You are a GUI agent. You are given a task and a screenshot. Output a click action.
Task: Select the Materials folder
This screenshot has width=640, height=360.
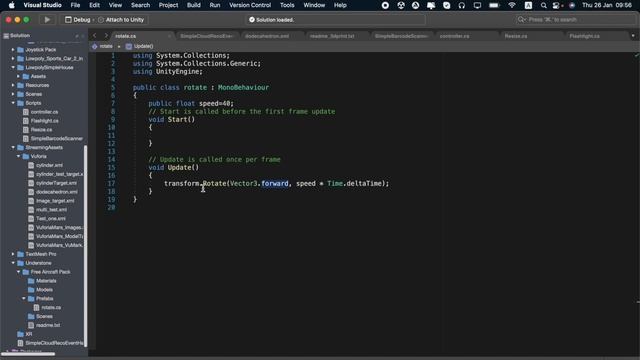(x=46, y=281)
